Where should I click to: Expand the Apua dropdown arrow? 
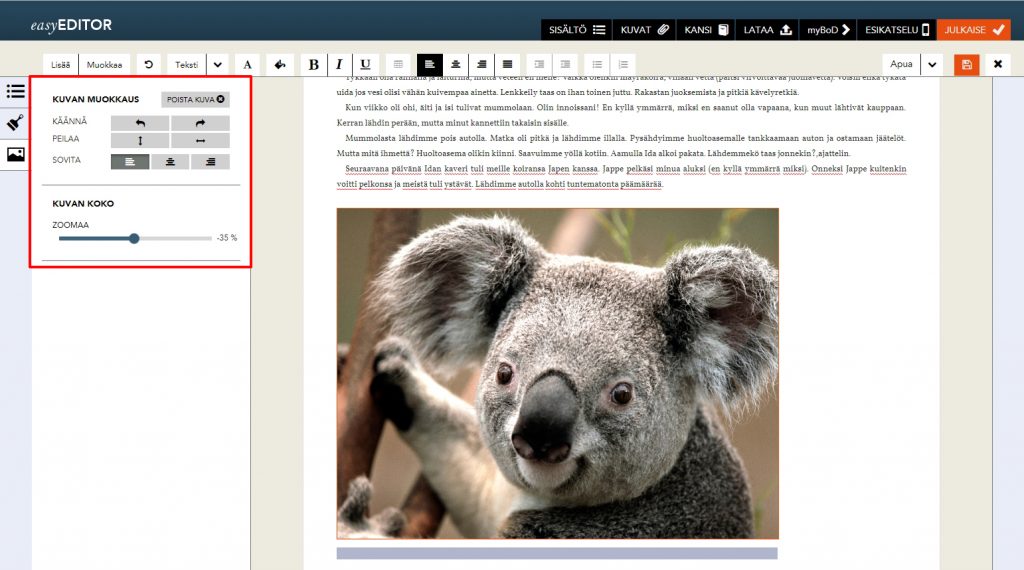(932, 65)
